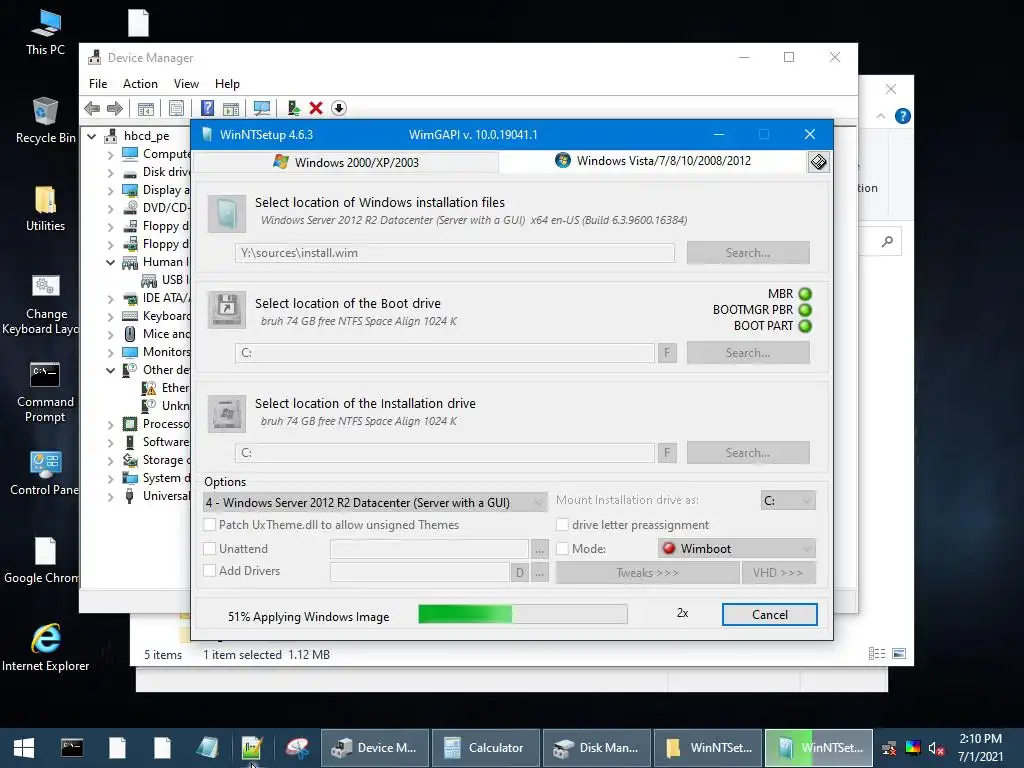This screenshot has width=1024, height=768.
Task: Click the Properties sheet icon in Device Manager toolbar
Action: click(x=176, y=108)
